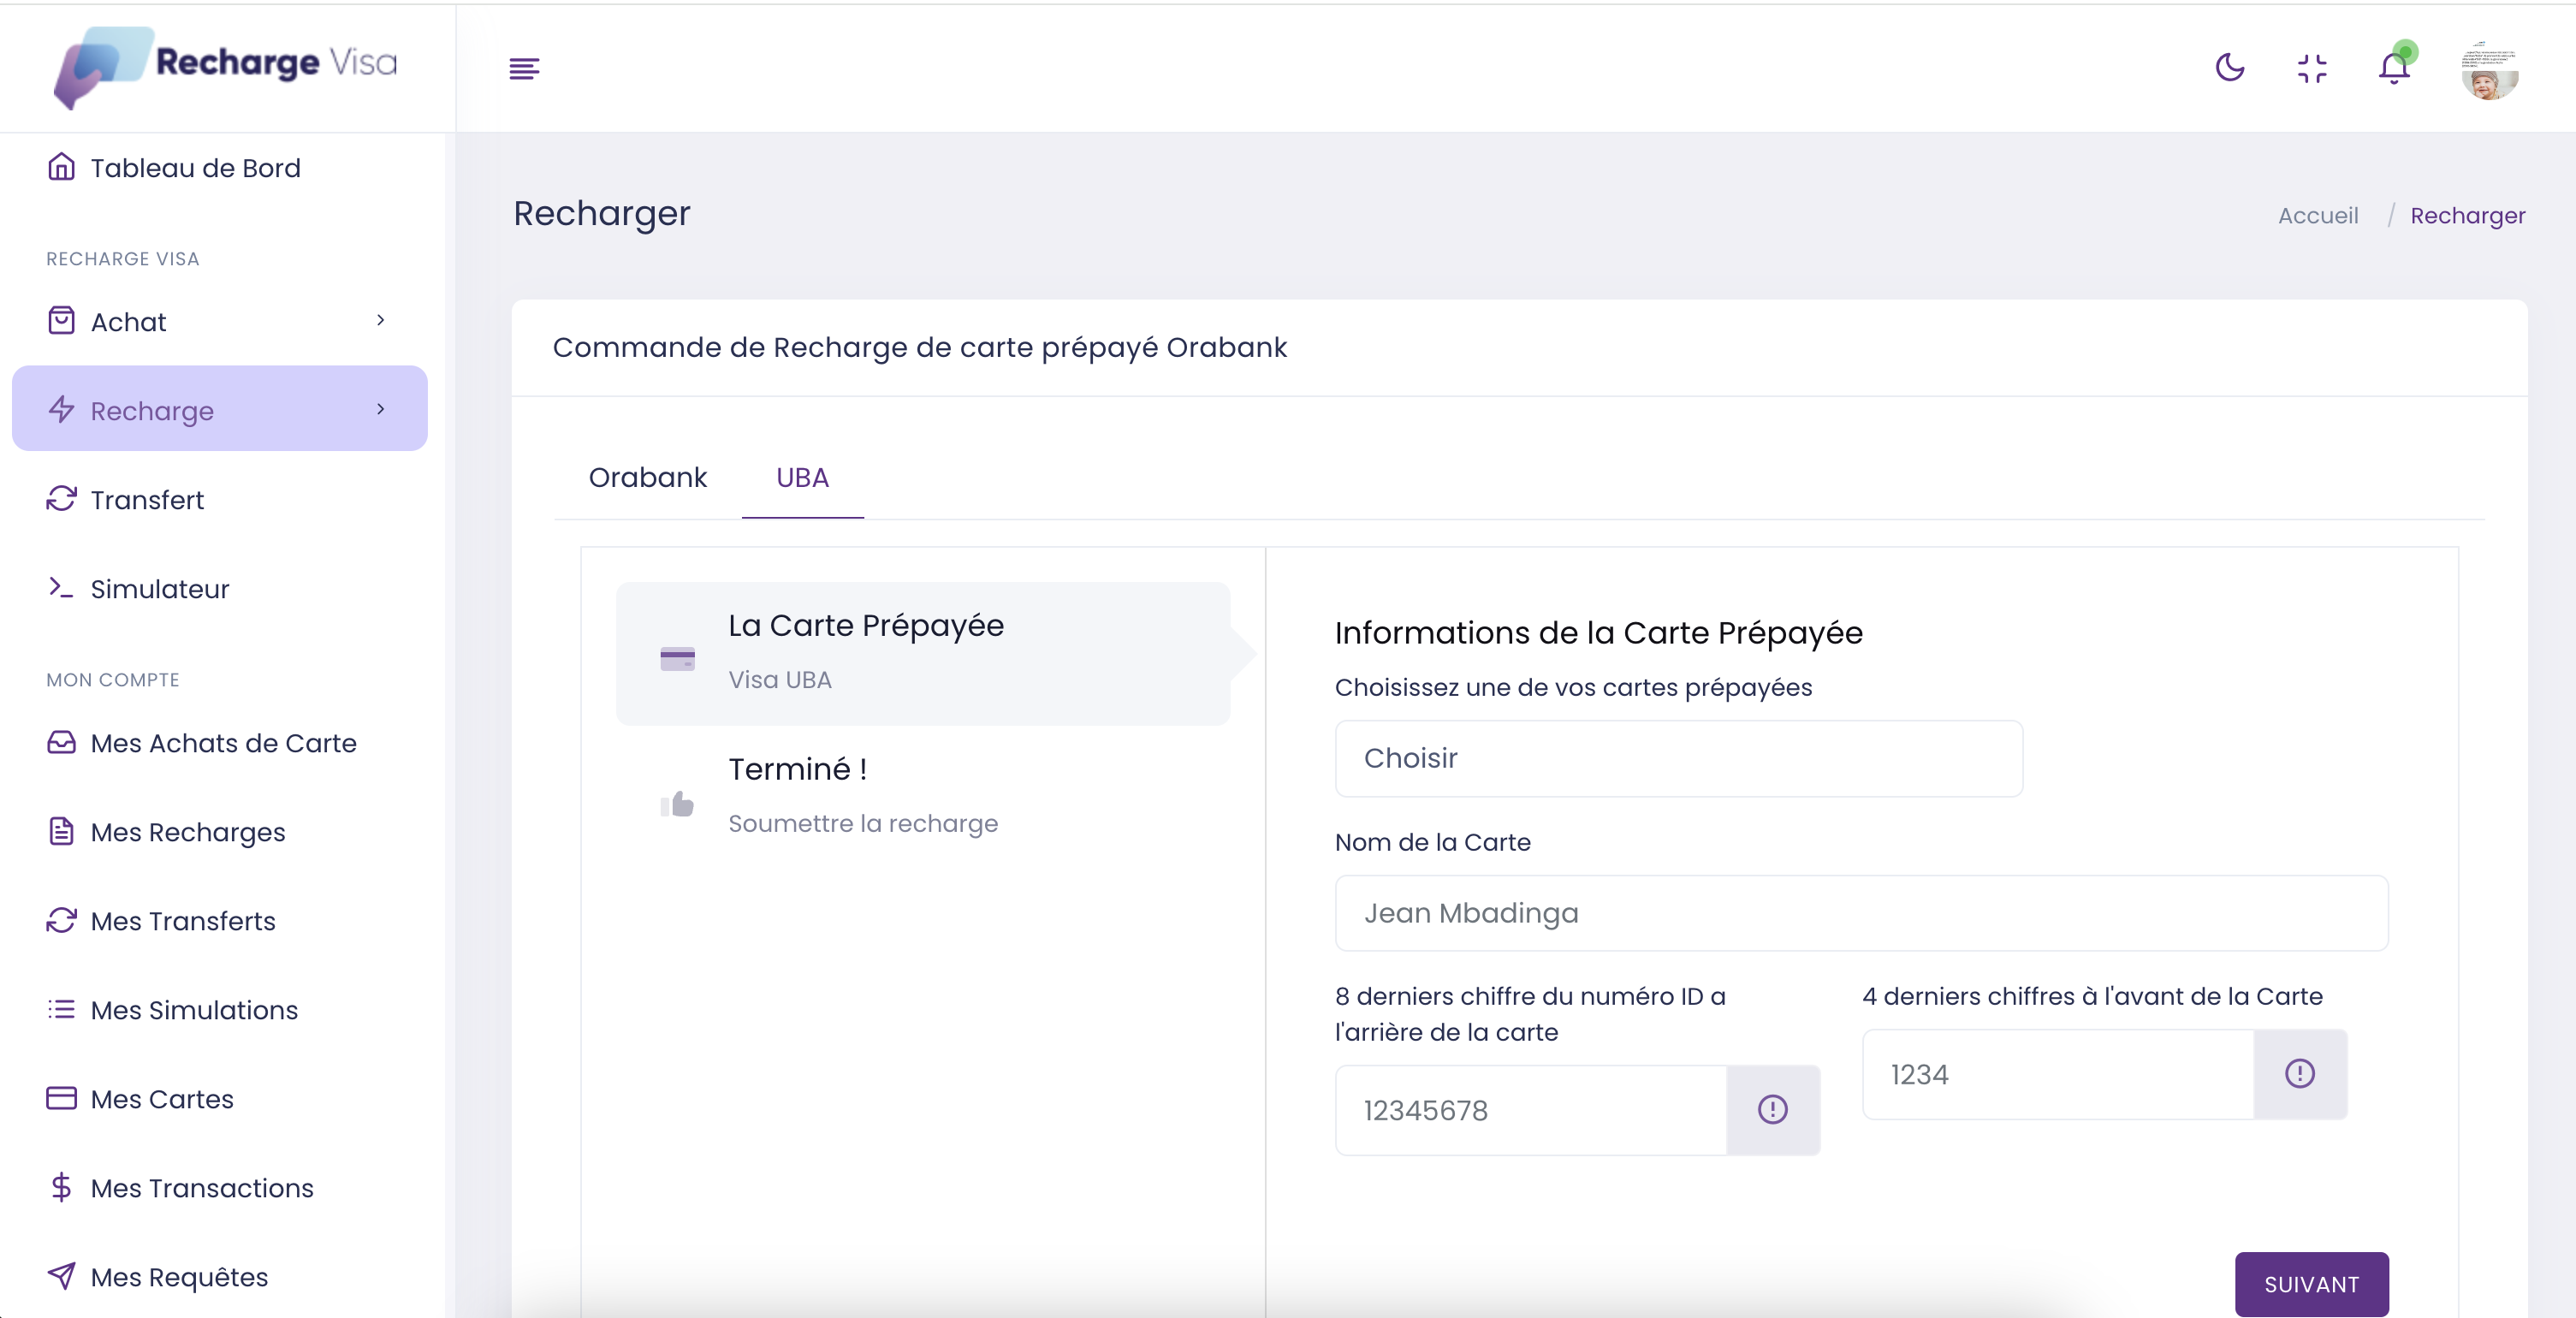
Task: Click the 'Commande de Recharge' card title
Action: click(919, 348)
